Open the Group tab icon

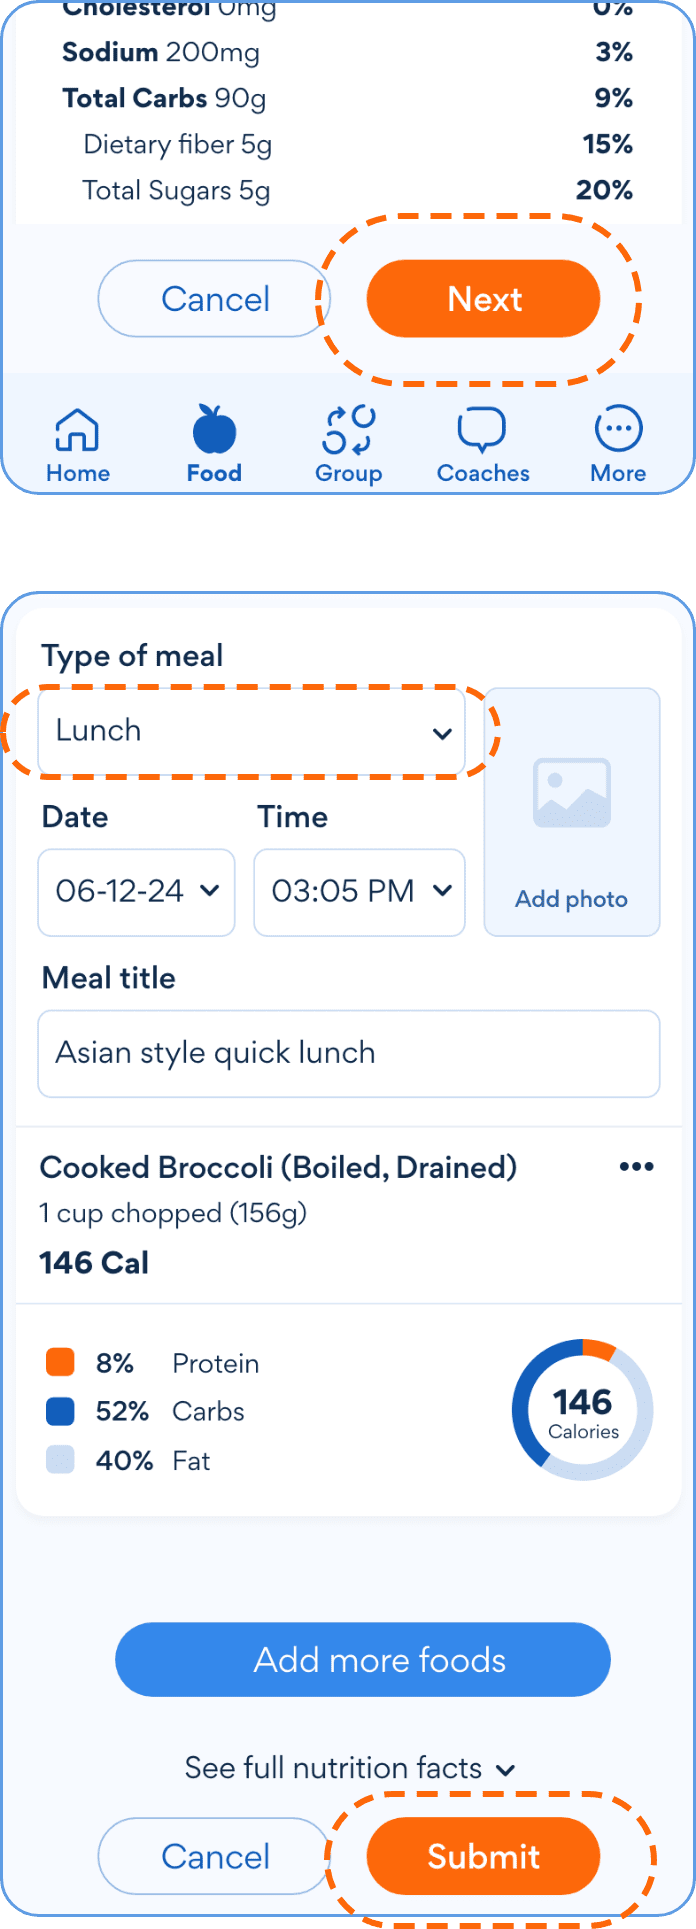(348, 430)
